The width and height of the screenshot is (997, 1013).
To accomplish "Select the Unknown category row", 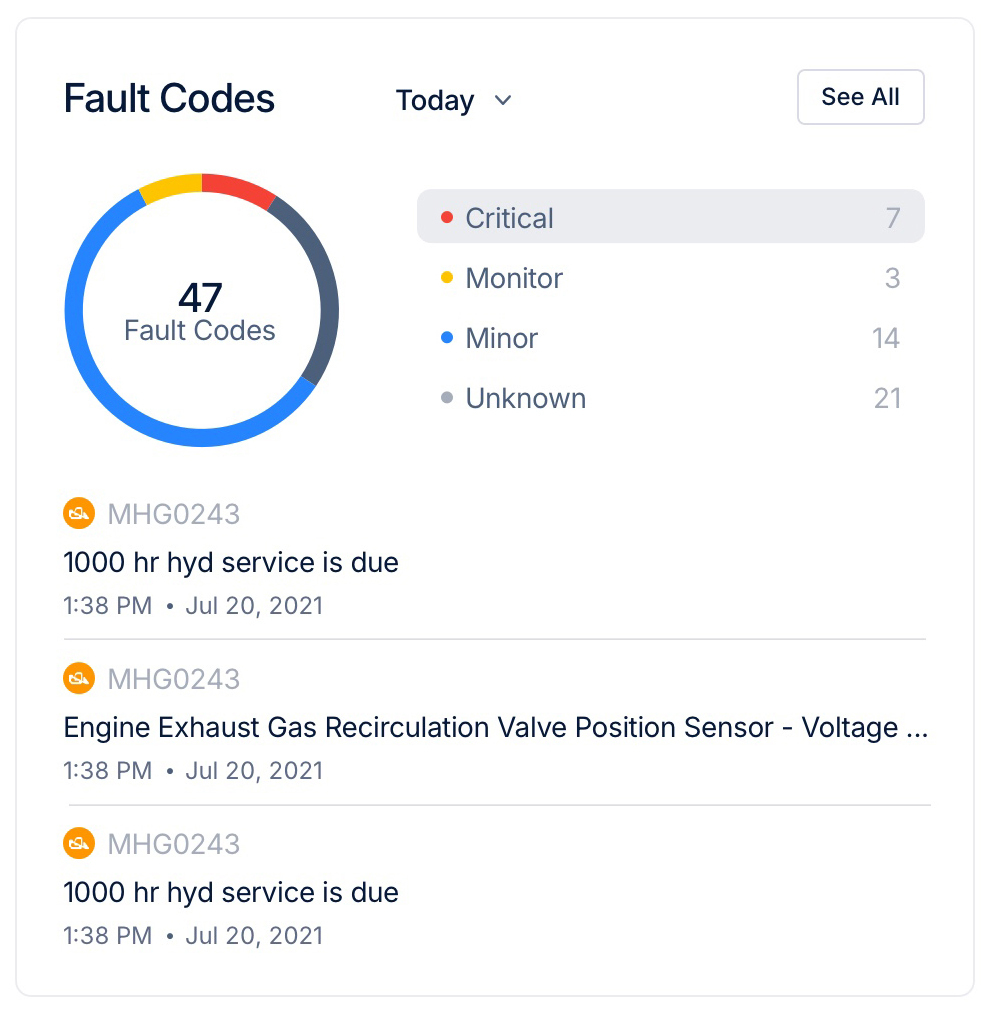I will 670,398.
